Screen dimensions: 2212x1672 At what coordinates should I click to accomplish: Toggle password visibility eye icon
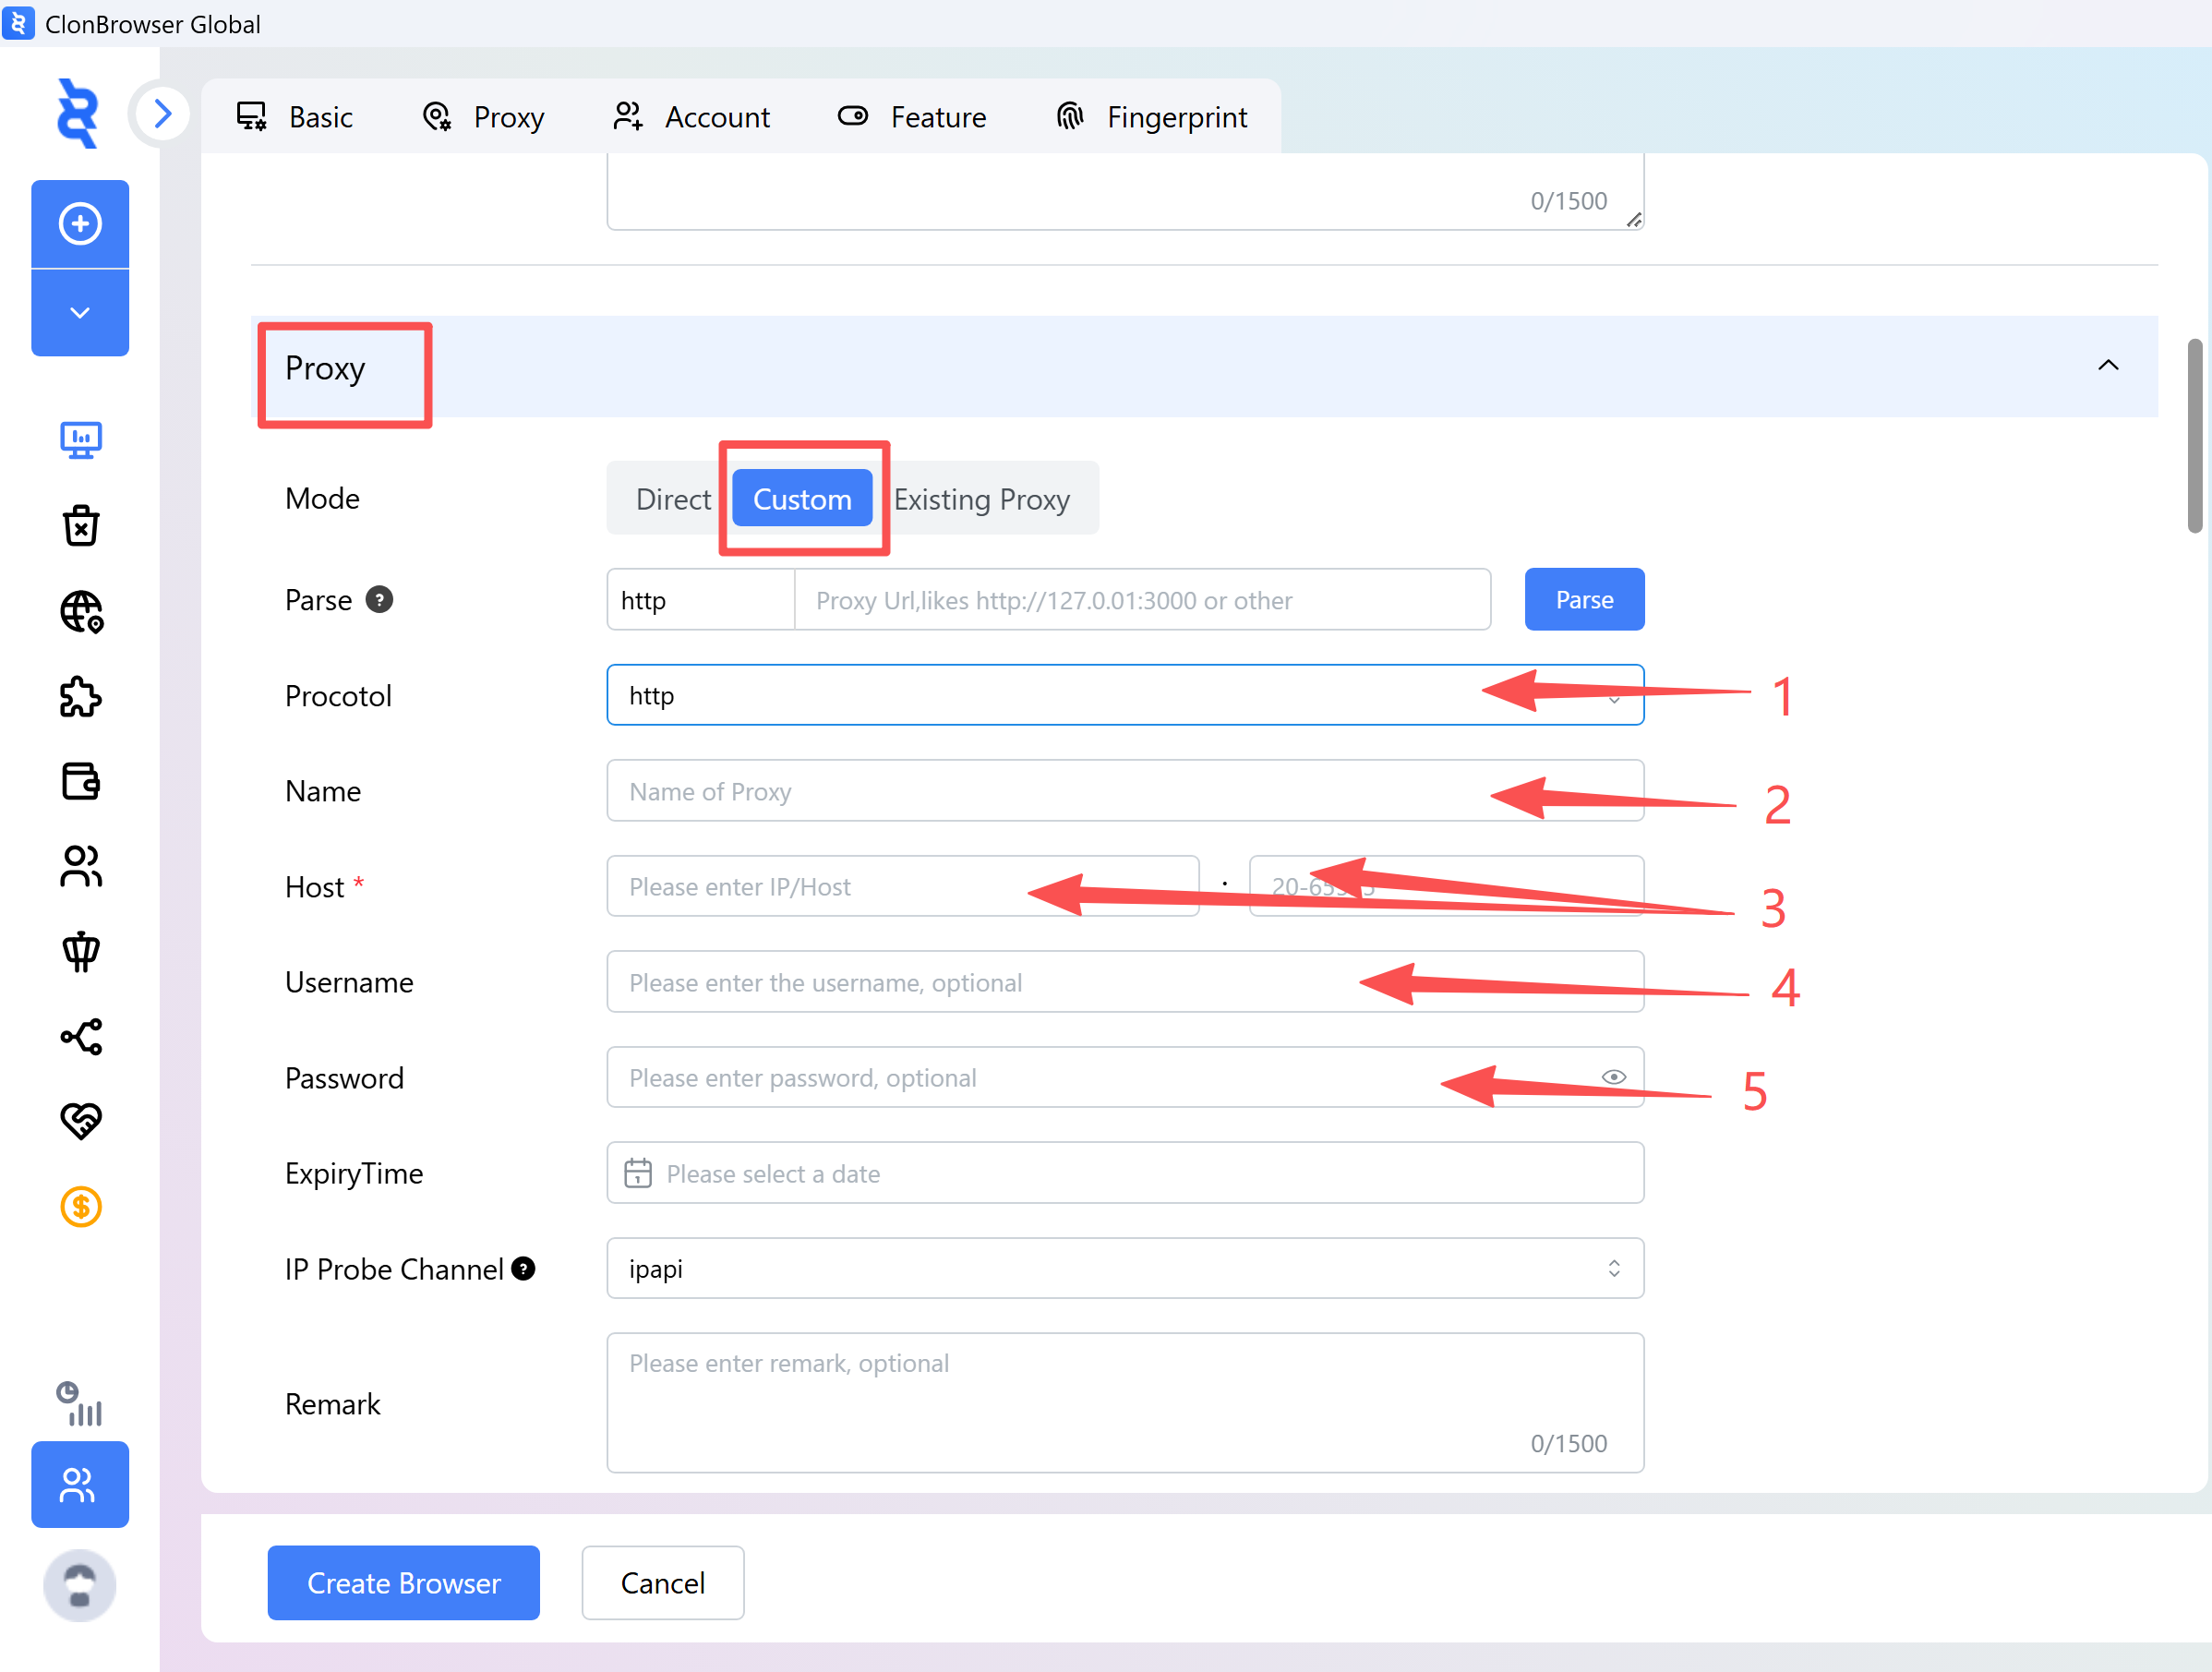pyautogui.click(x=1613, y=1077)
